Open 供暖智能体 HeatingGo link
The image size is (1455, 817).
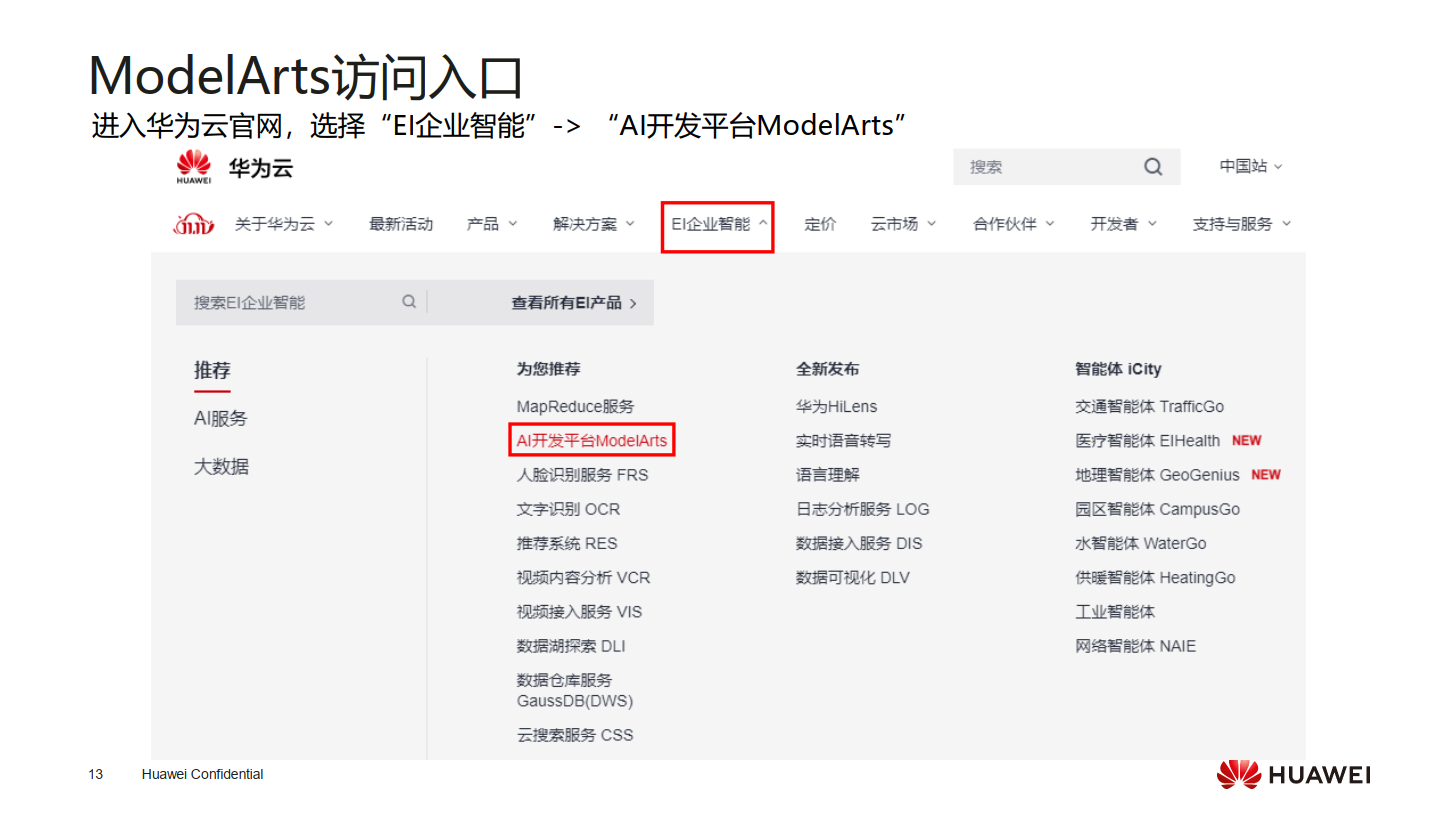(x=1155, y=578)
